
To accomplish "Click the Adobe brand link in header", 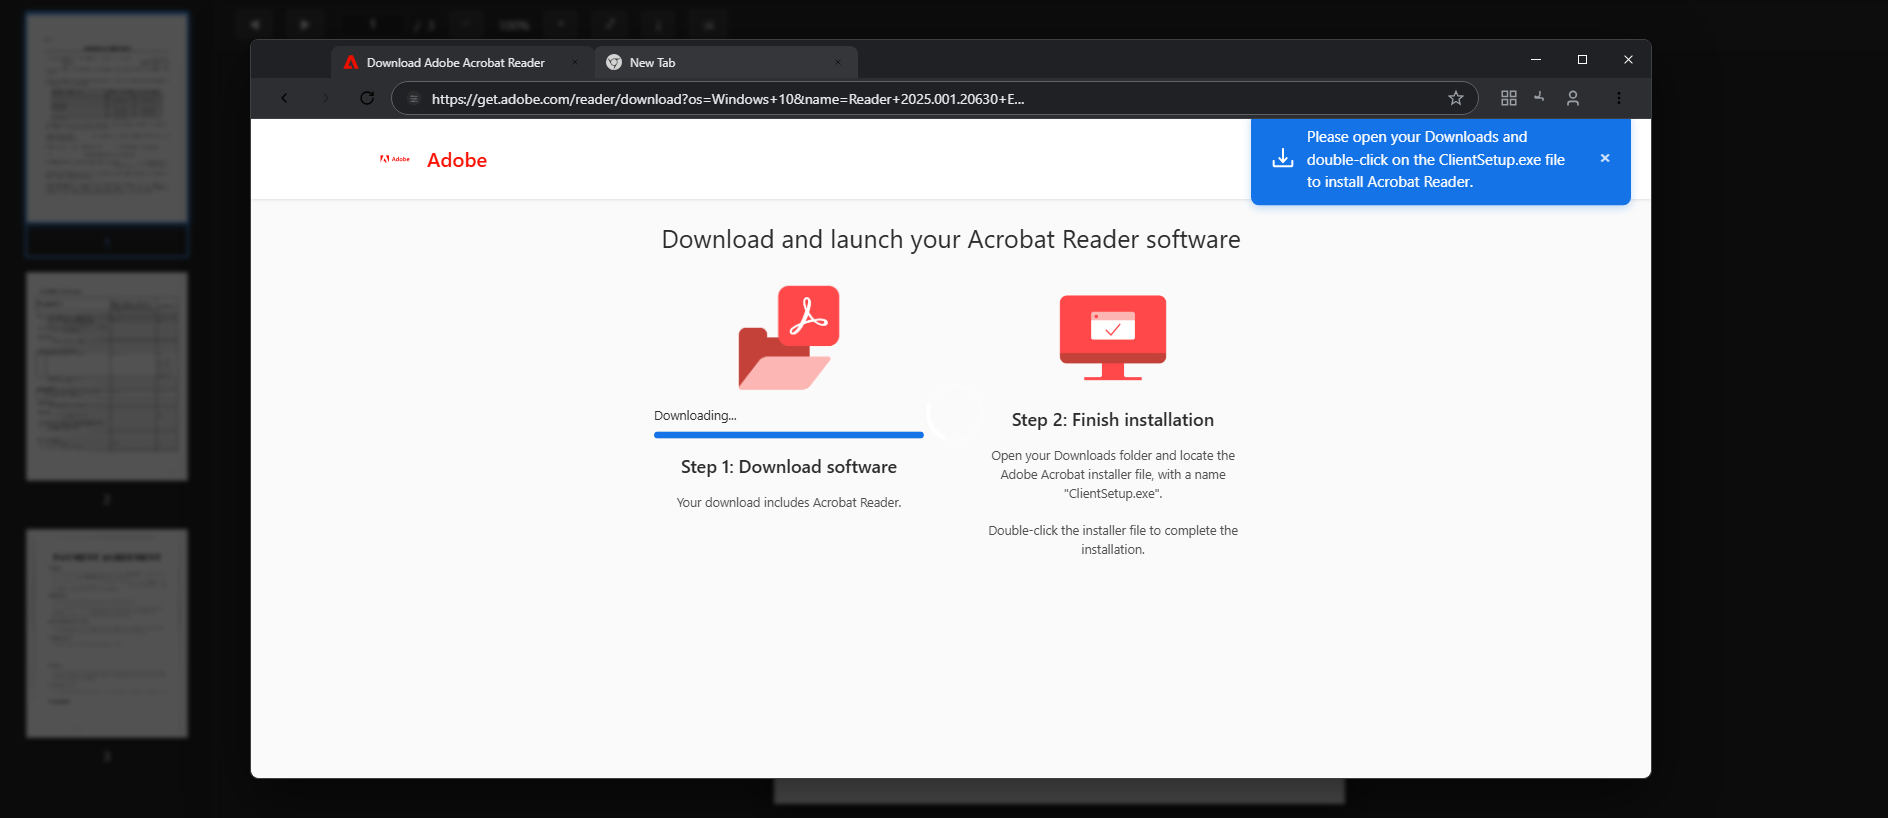I will [x=457, y=160].
